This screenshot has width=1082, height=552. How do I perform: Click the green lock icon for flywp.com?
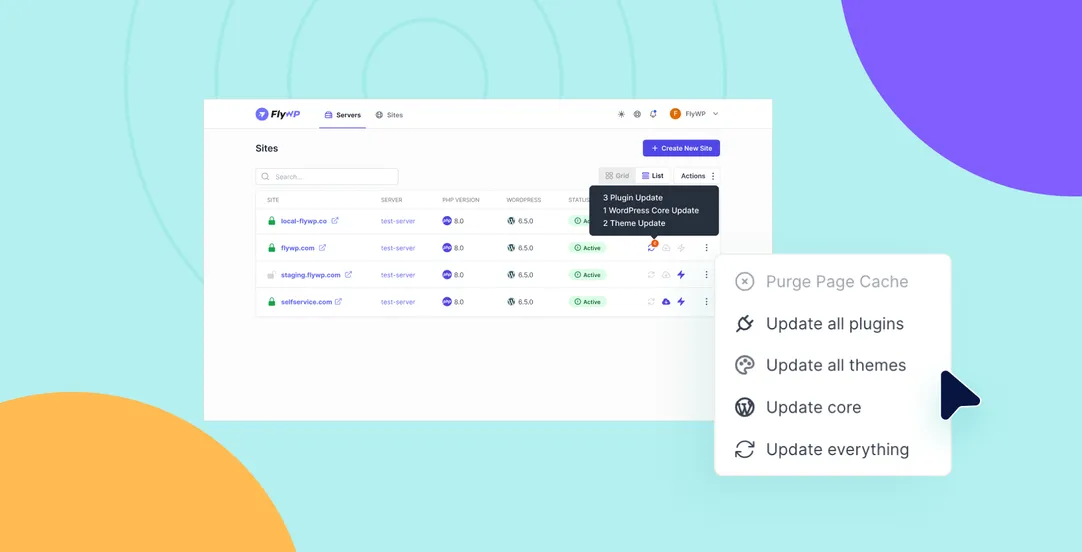click(271, 248)
